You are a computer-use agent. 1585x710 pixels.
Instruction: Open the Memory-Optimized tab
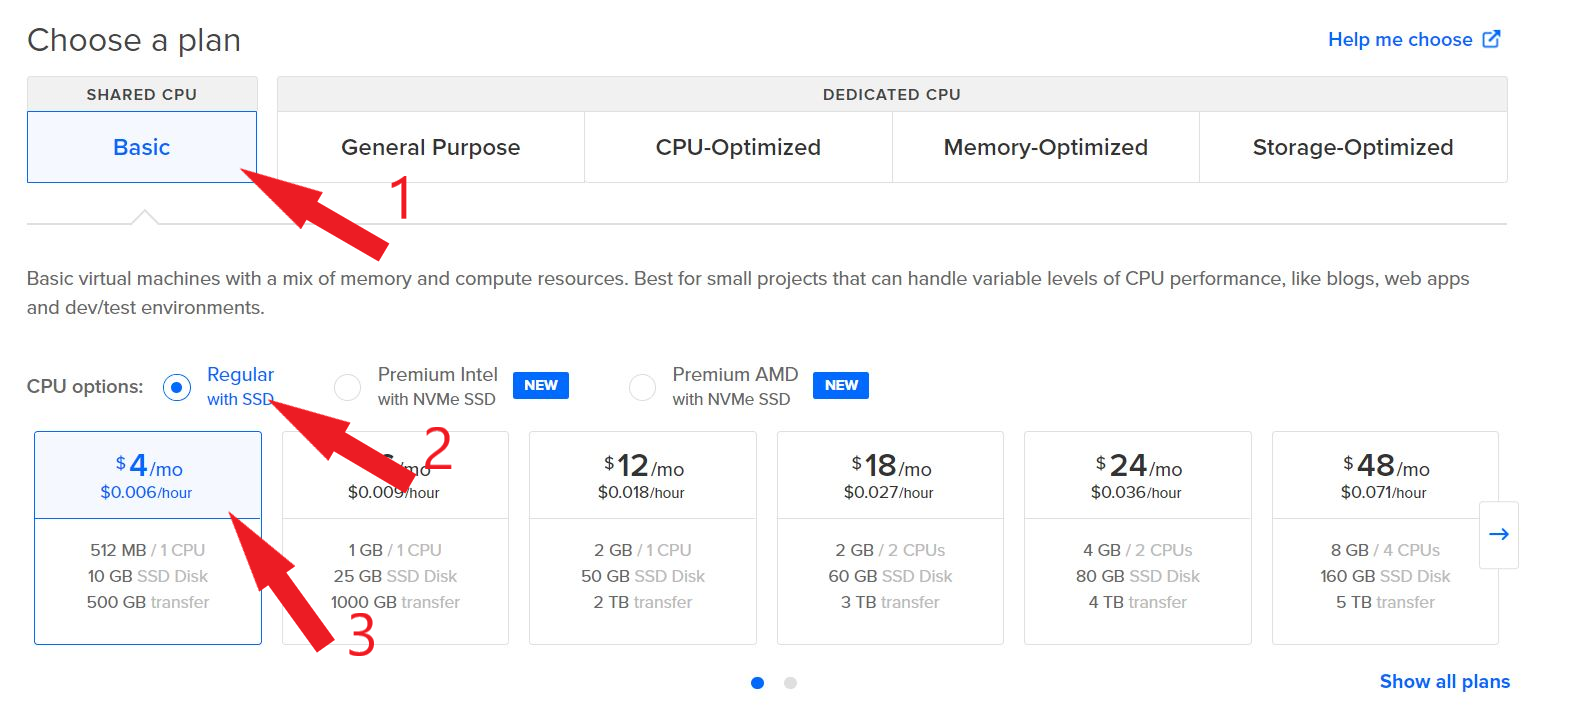coord(1045,147)
